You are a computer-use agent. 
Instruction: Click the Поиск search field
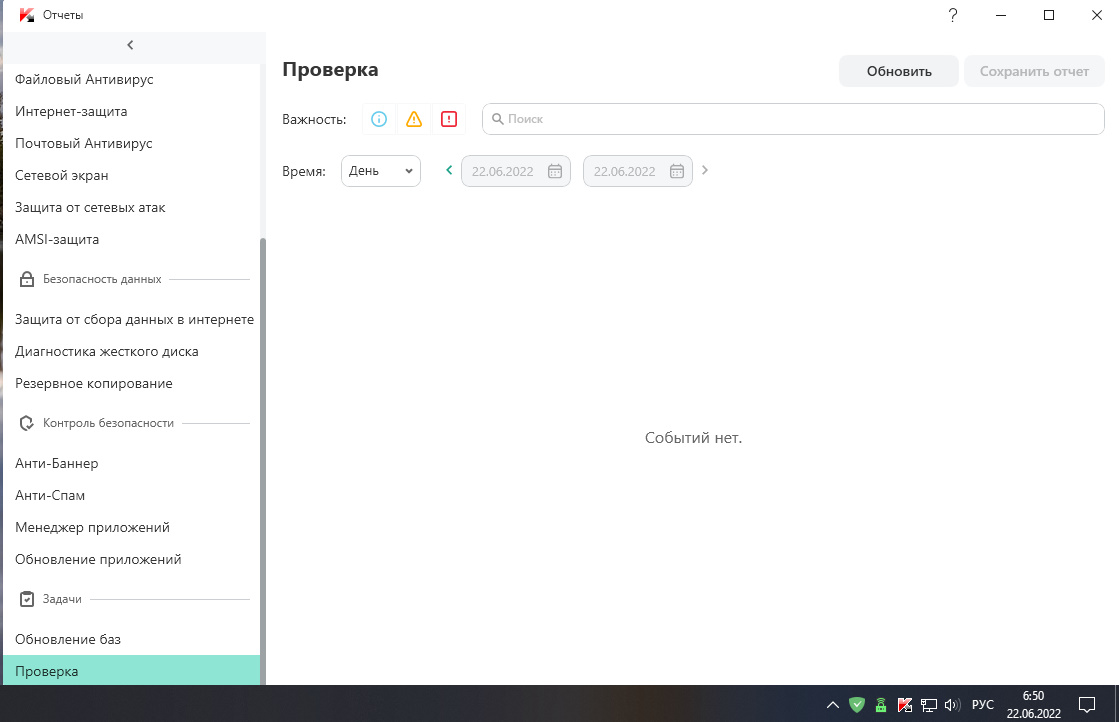click(x=794, y=119)
